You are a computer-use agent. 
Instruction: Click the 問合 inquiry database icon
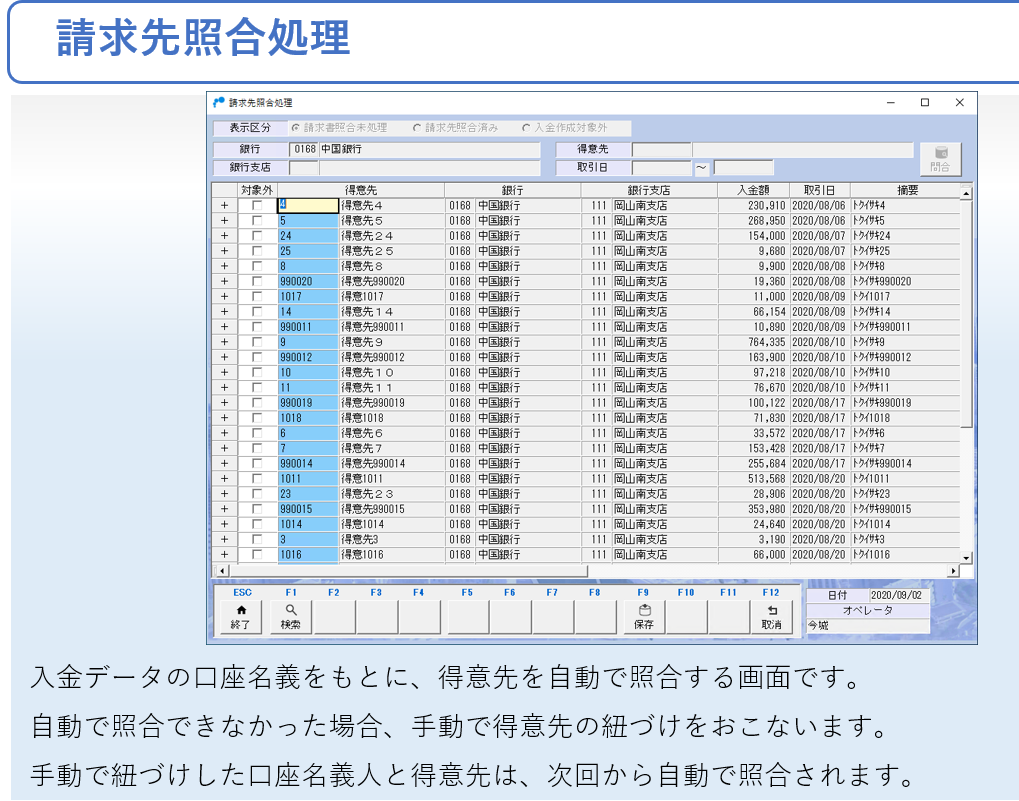pyautogui.click(x=940, y=159)
